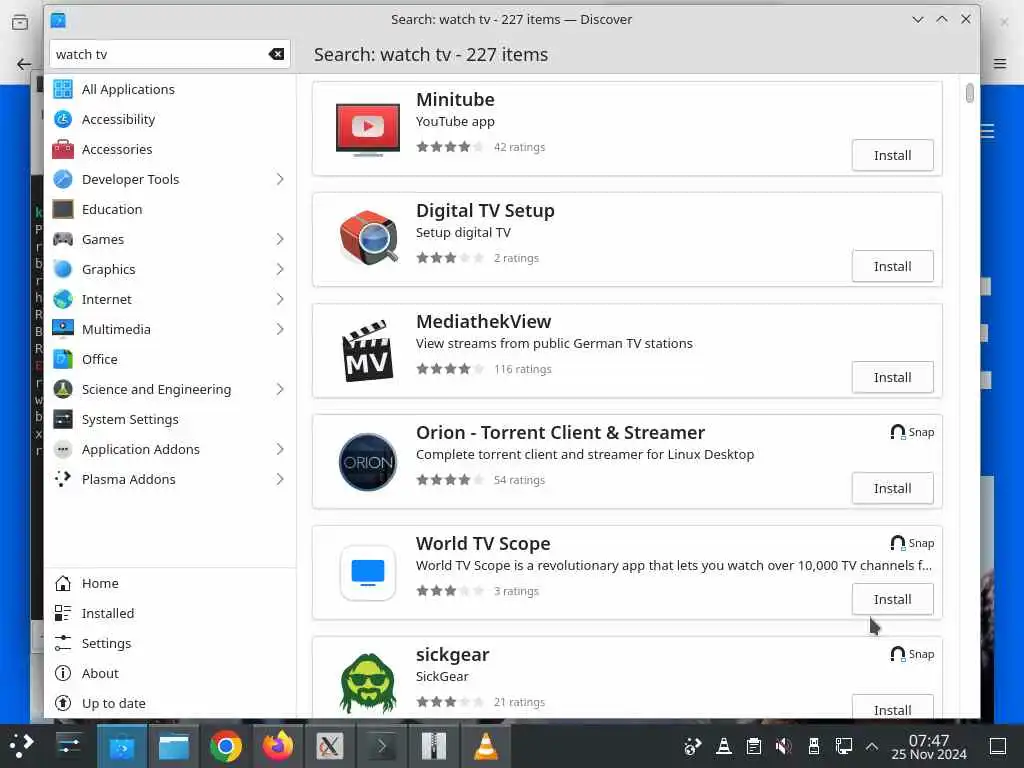This screenshot has height=768, width=1024.
Task: Click the show desktop button
Action: (999, 746)
